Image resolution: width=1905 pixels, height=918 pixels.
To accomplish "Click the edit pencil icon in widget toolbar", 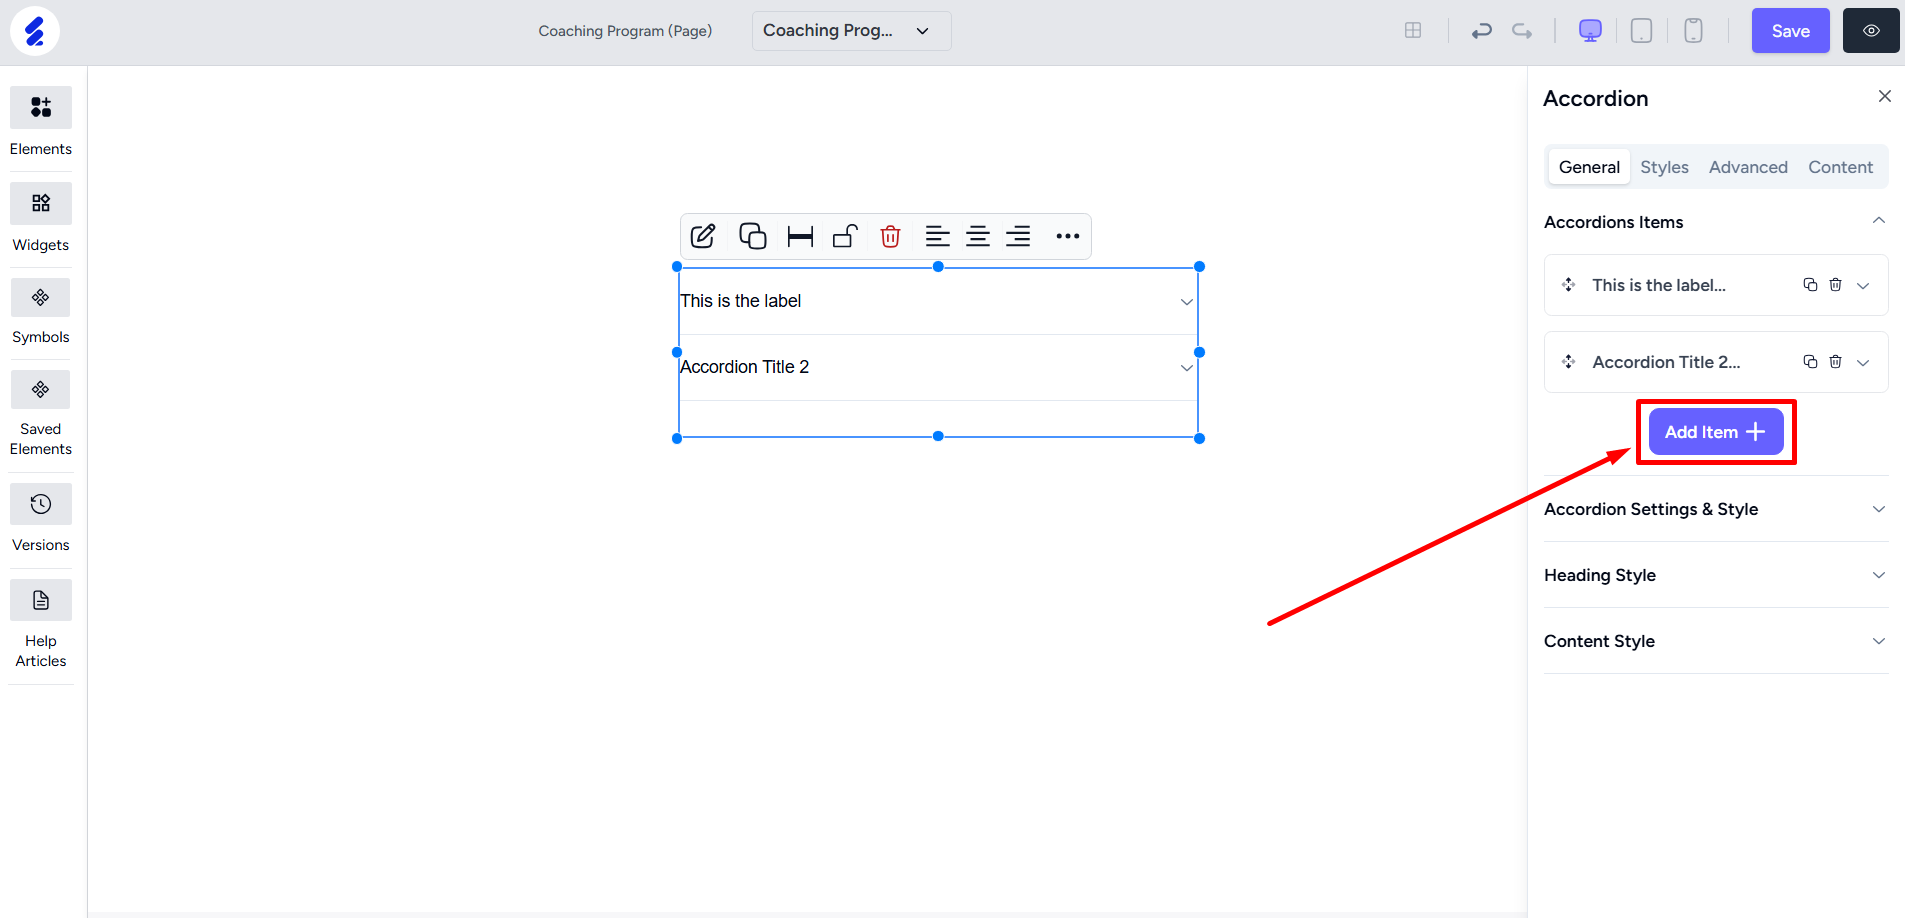I will point(703,236).
